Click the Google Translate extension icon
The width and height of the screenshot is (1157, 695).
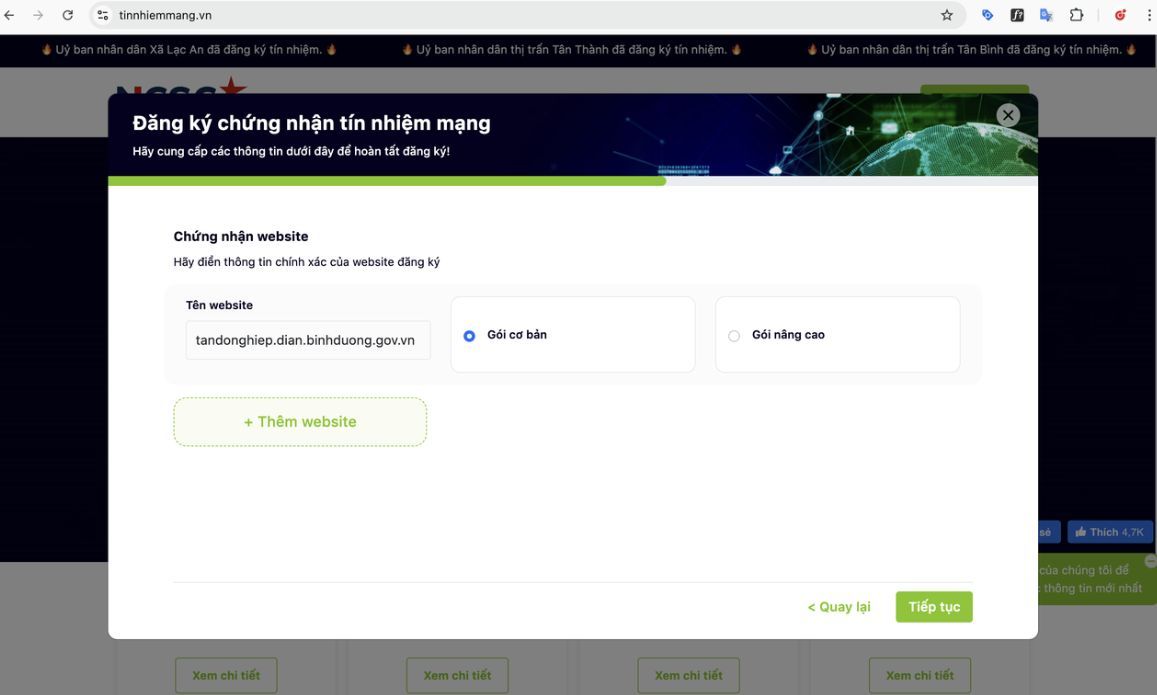click(1046, 15)
